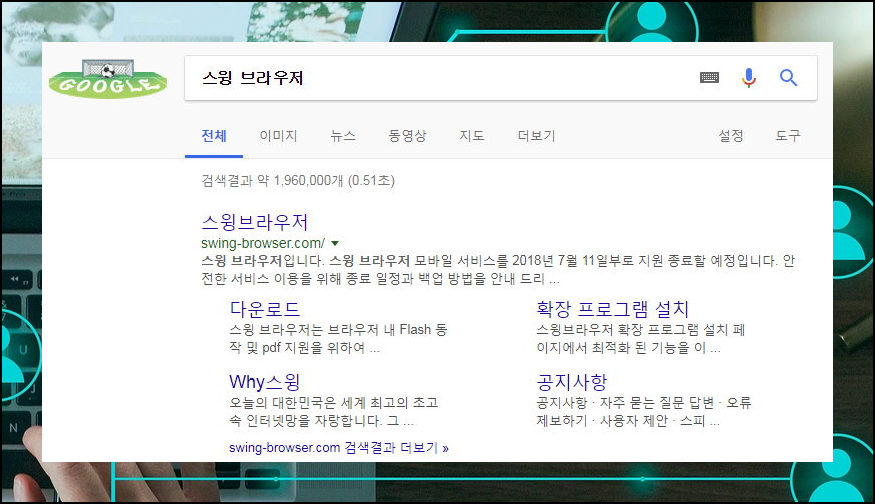Open the 설정 search settings menu
Viewport: 875px width, 504px height.
tap(730, 136)
